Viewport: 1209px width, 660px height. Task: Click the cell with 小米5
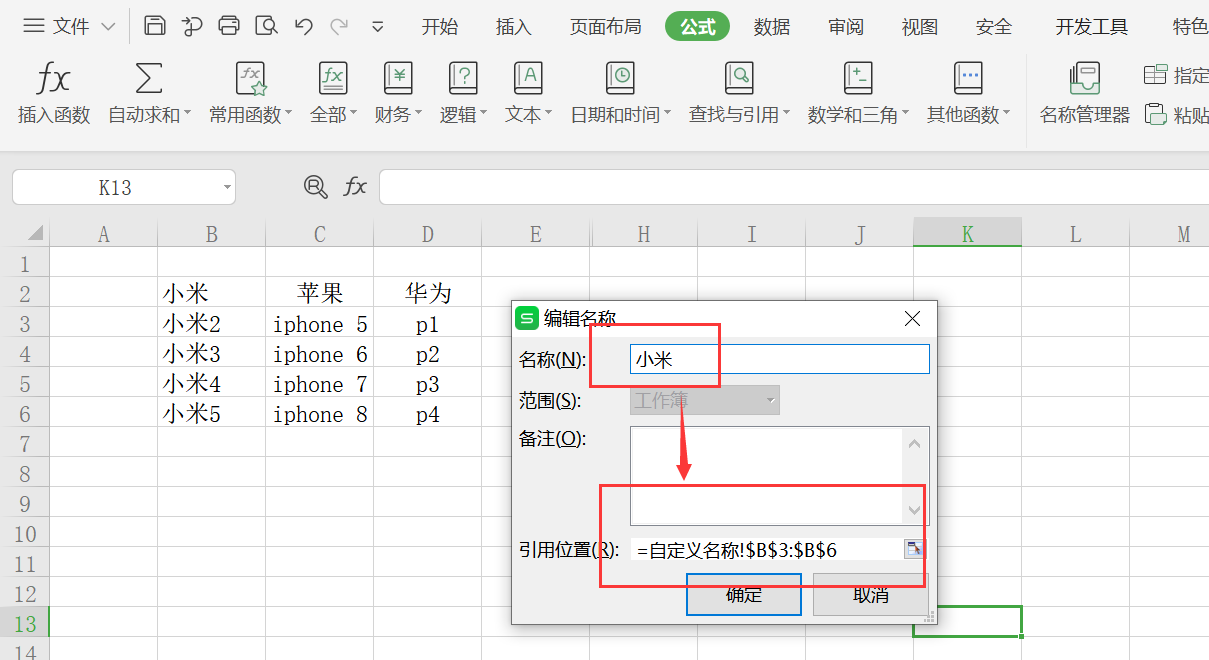212,413
